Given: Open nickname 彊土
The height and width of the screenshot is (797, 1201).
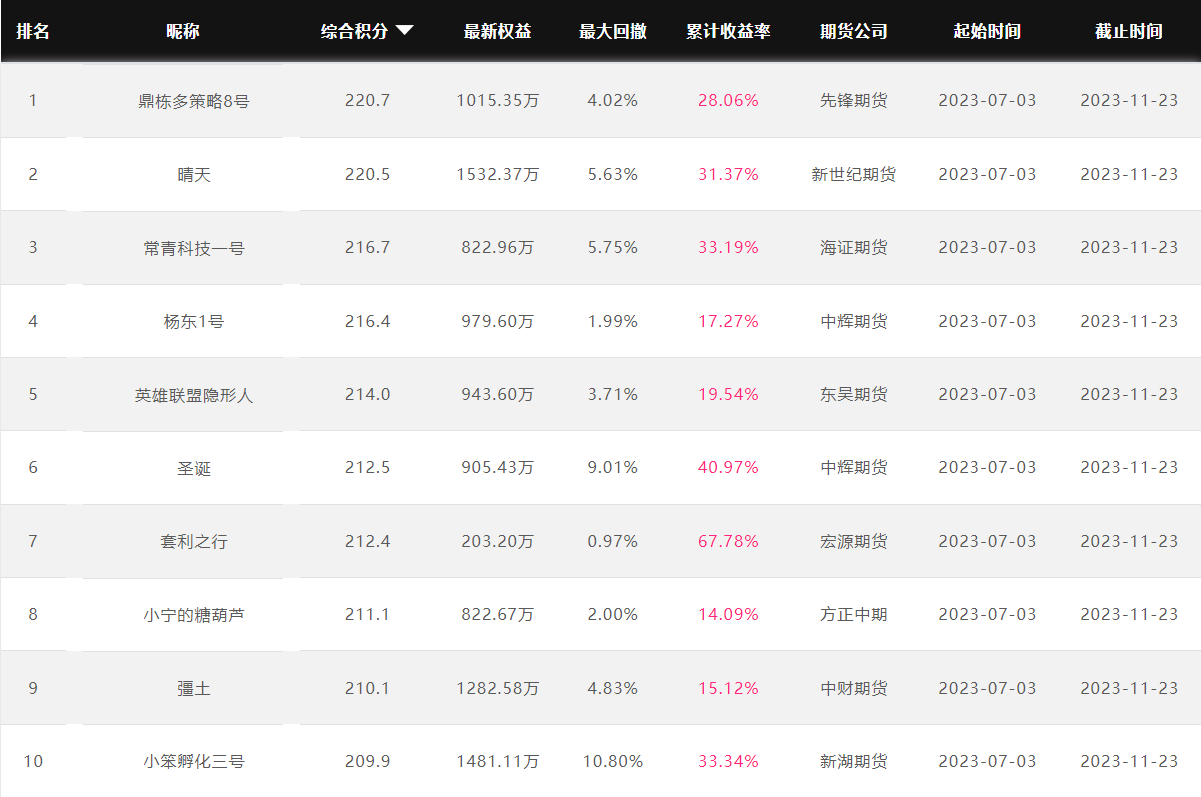Looking at the screenshot, I should [194, 689].
